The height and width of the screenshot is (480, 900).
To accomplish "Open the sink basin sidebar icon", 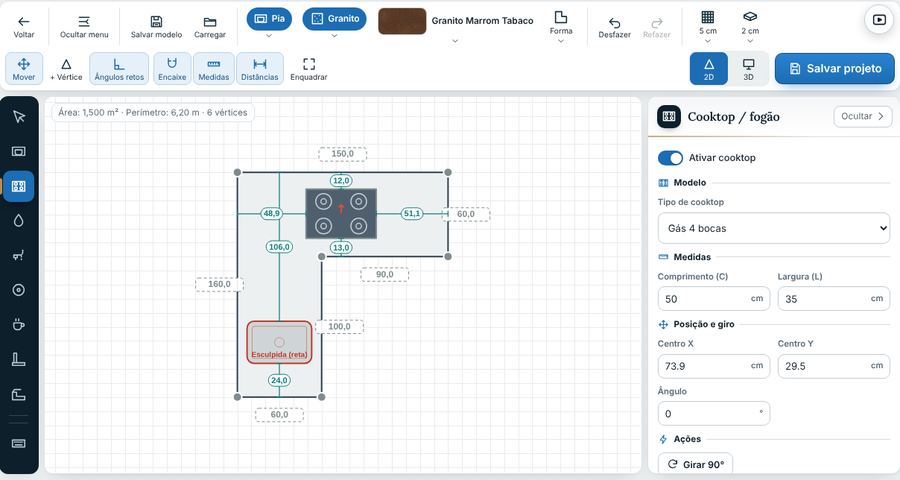I will coord(19,152).
